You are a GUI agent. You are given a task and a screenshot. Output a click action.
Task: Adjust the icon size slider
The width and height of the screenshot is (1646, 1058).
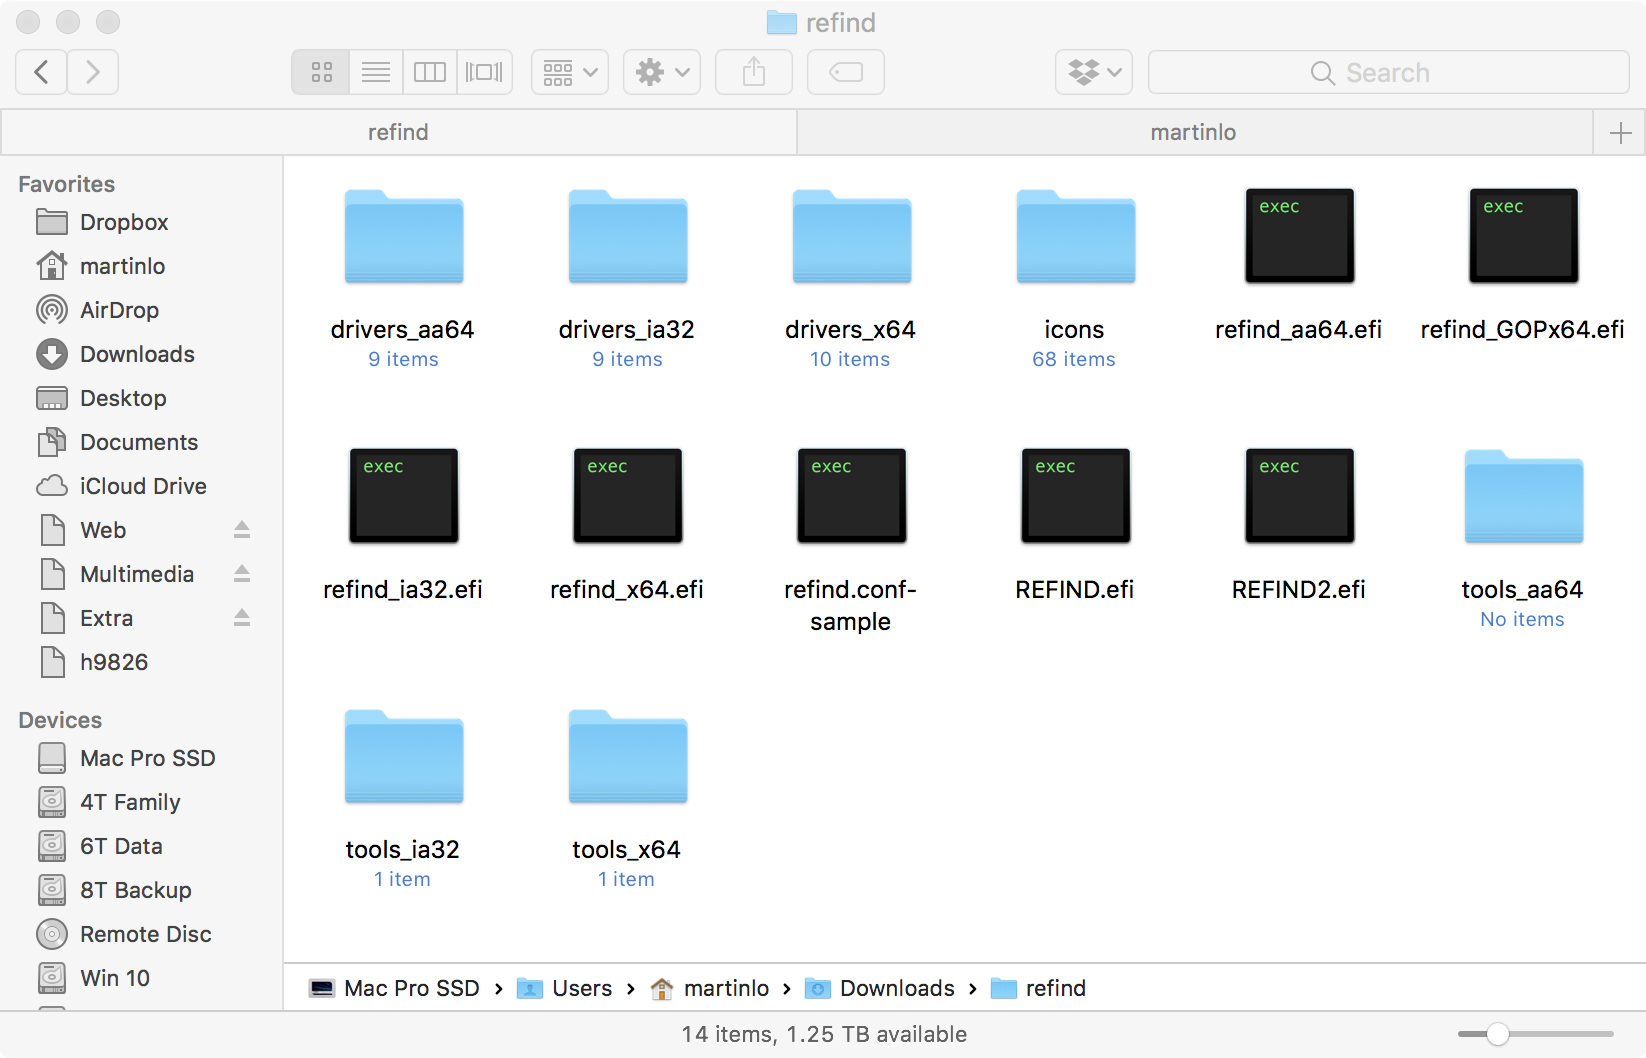pos(1497,1034)
